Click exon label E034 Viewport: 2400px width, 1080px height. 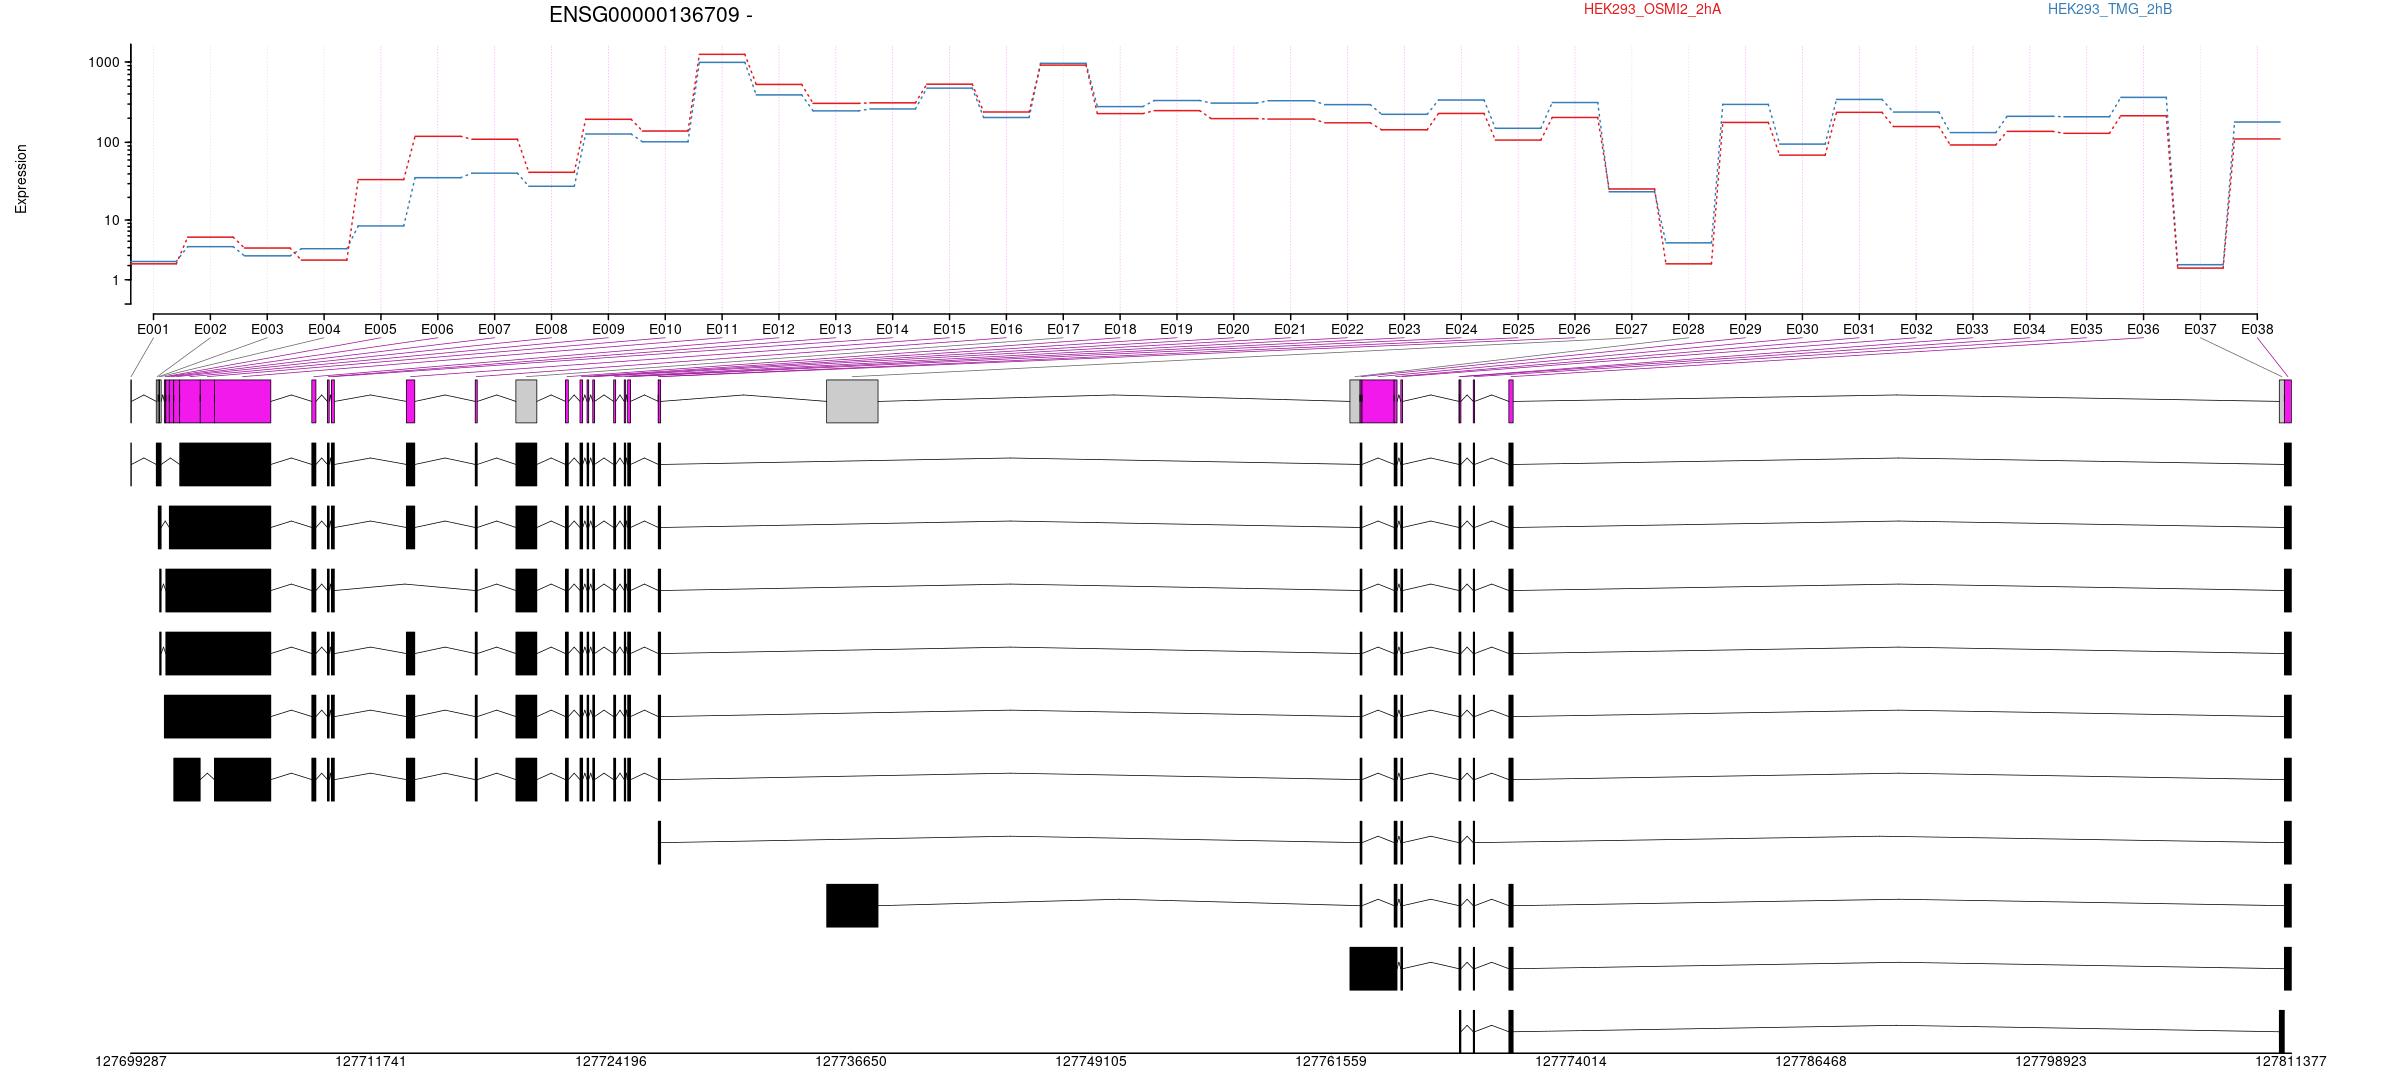[2029, 329]
